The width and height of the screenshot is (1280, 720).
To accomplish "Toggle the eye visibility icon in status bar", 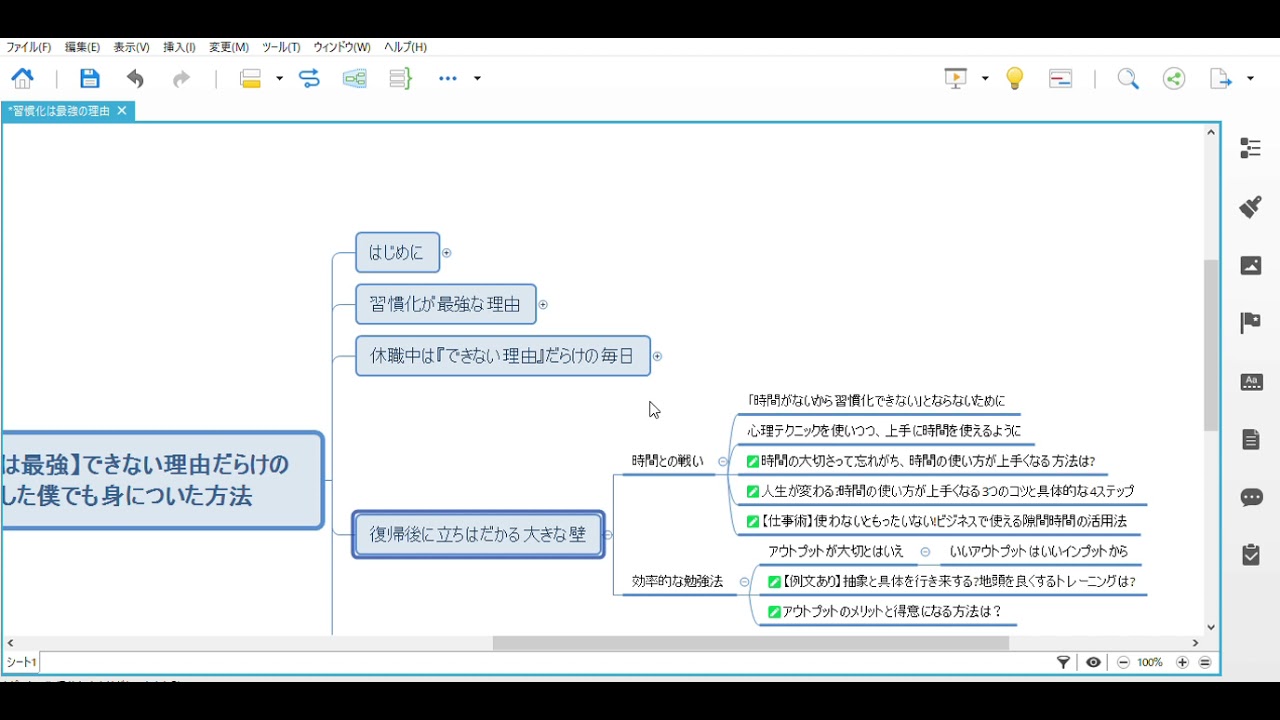I will 1093,662.
